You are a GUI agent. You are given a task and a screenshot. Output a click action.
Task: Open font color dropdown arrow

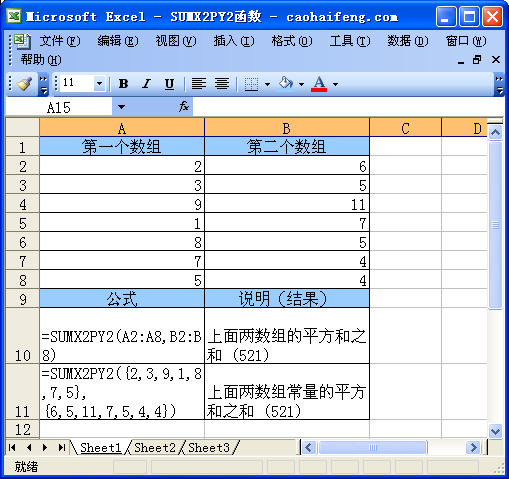tap(335, 84)
